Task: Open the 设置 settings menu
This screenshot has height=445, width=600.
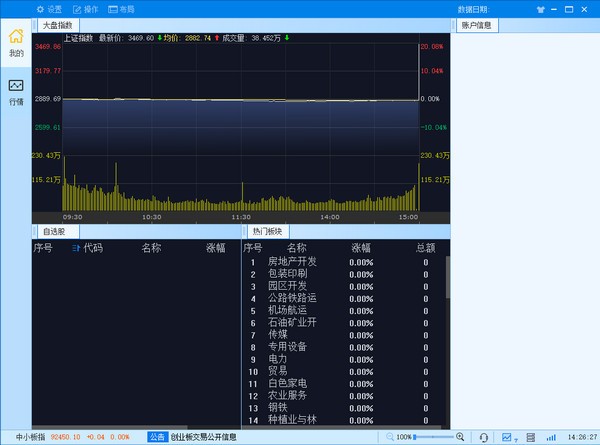Action: pos(48,8)
